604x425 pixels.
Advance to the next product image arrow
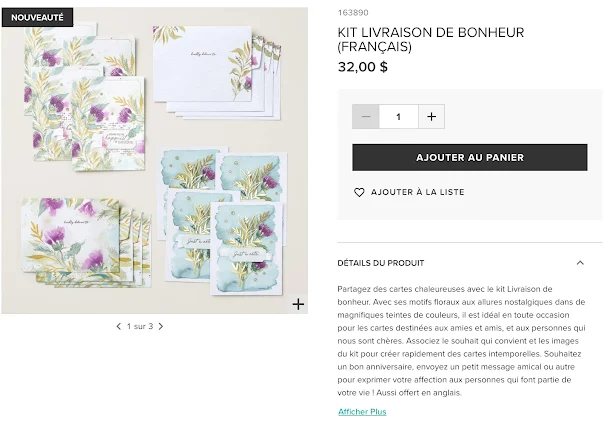[x=161, y=326]
